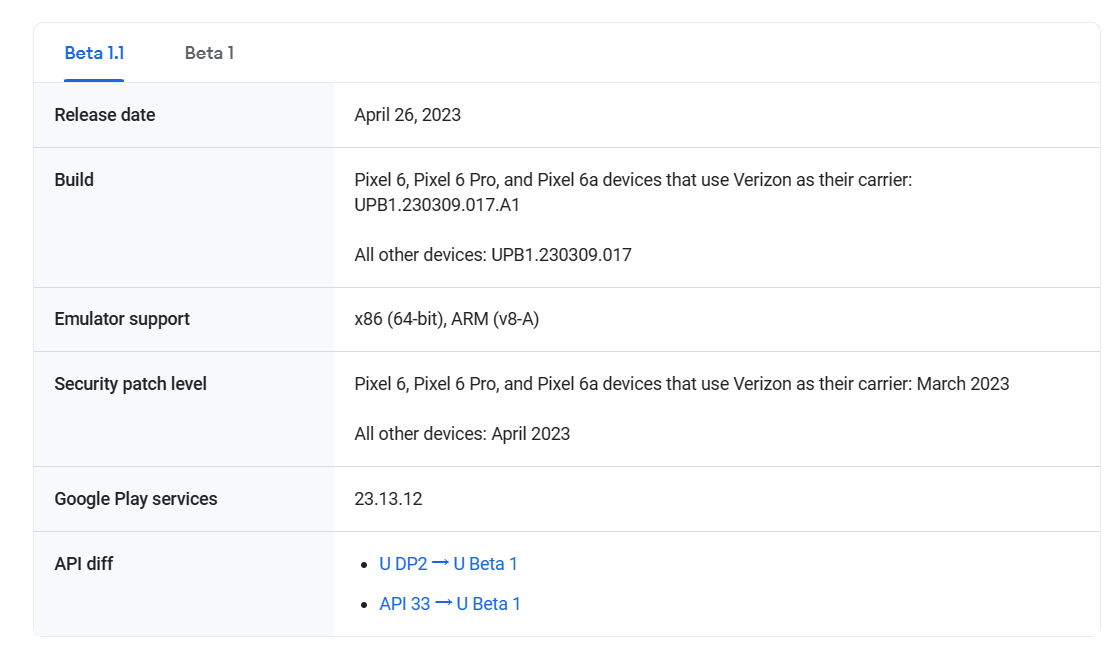The height and width of the screenshot is (655, 1112).
Task: Click the 'Build' row label
Action: [74, 180]
